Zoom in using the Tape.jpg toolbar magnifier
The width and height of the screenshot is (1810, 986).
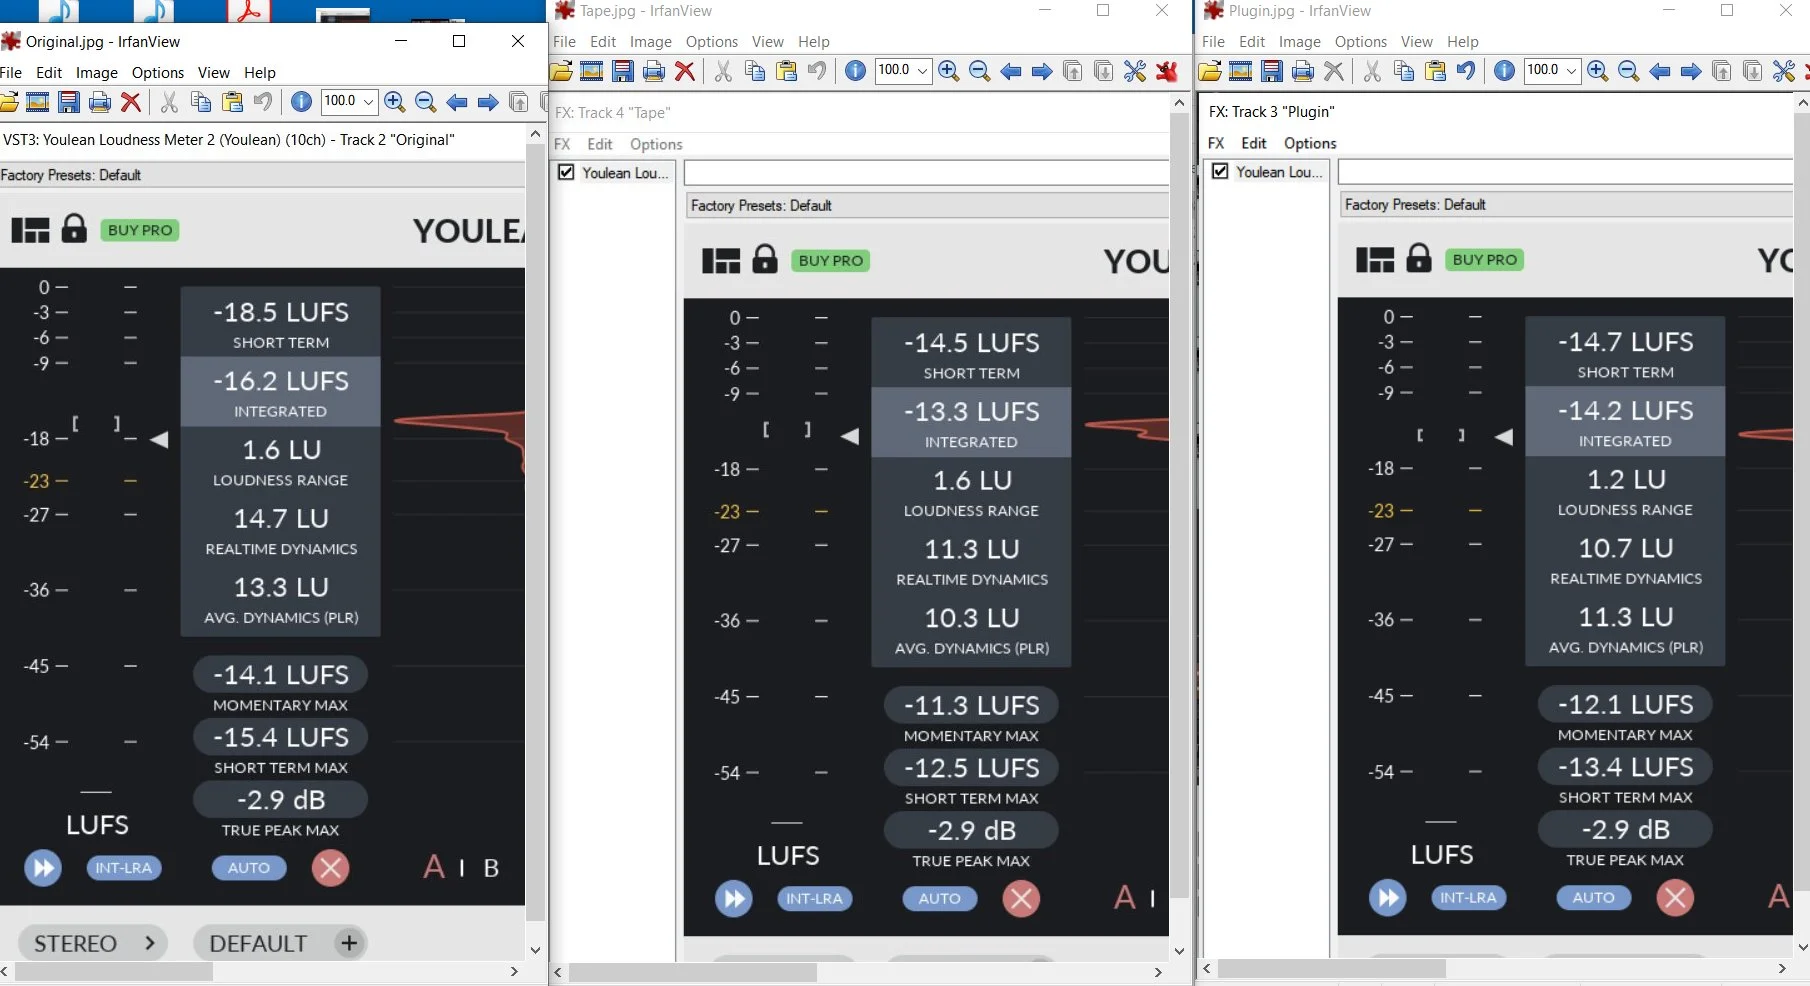pos(949,71)
